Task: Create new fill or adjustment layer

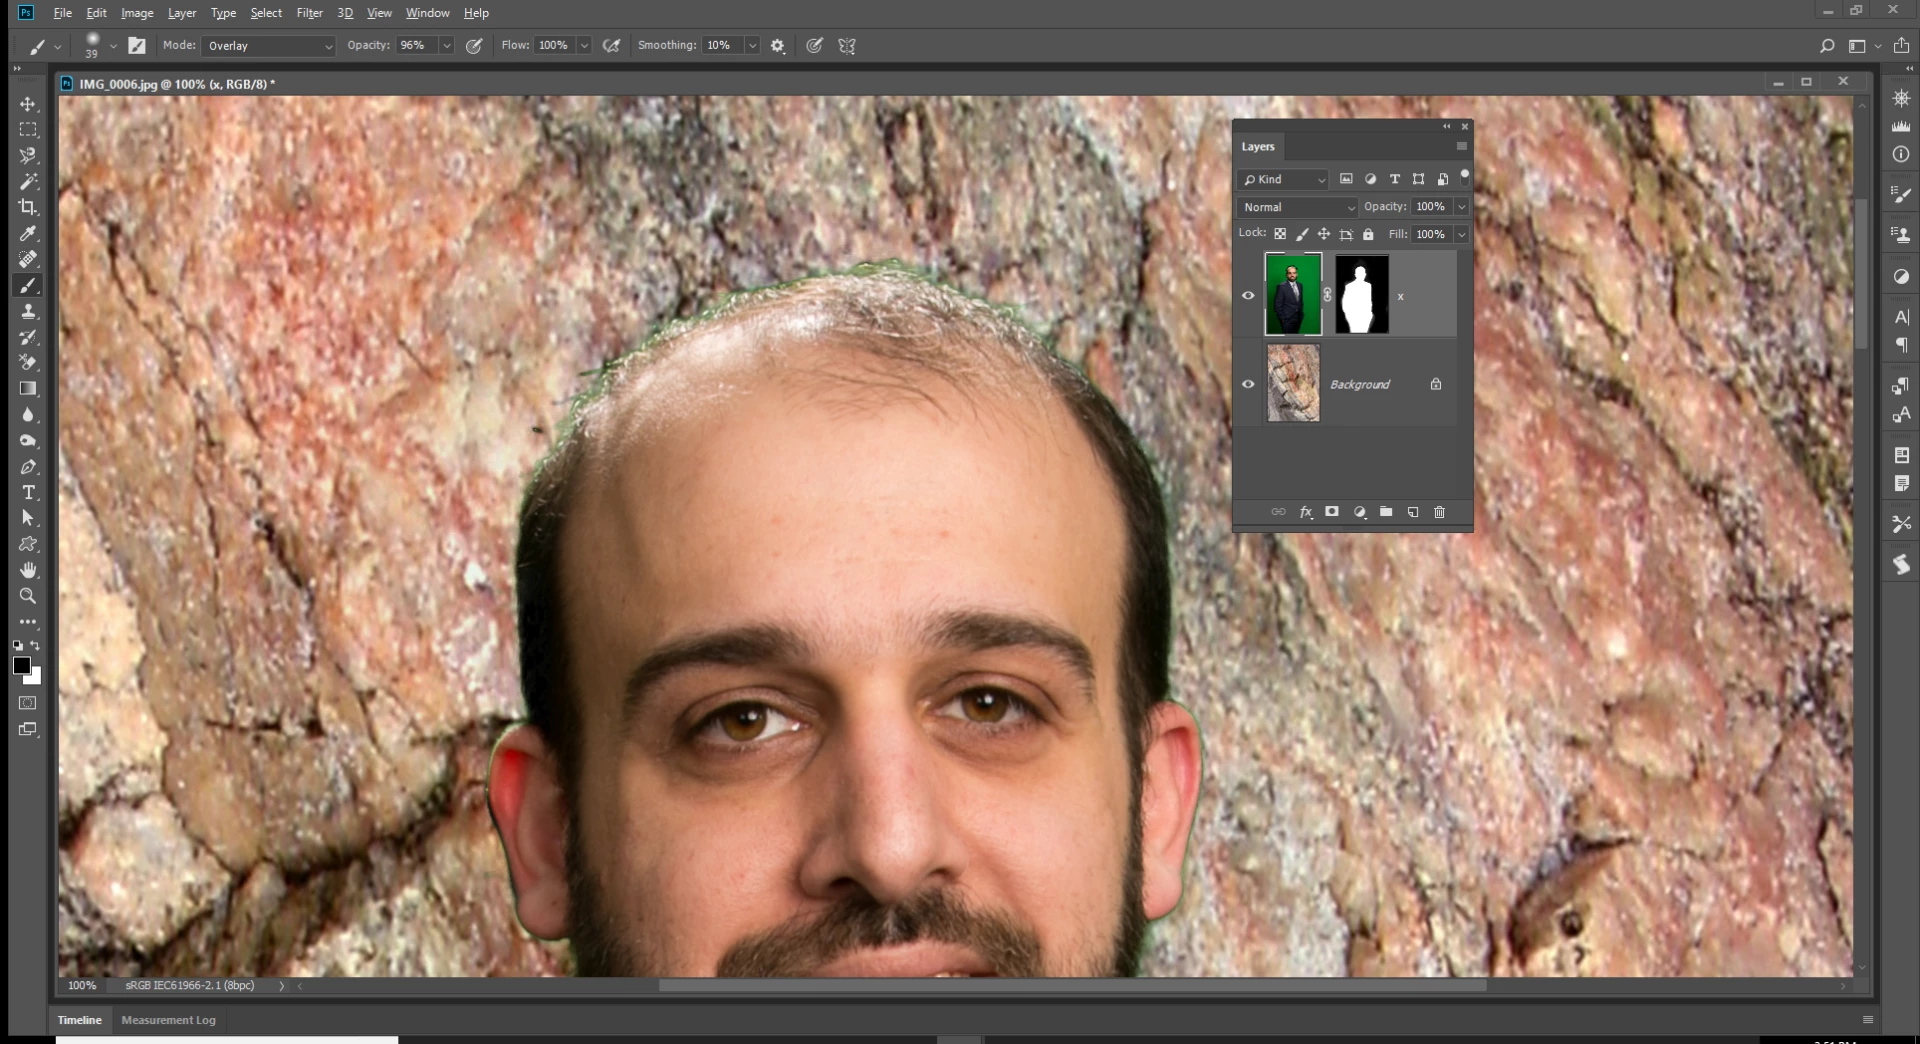Action: coord(1360,512)
